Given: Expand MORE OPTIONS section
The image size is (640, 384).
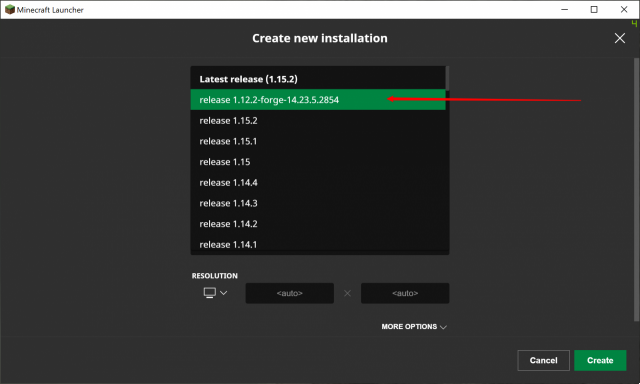Looking at the screenshot, I should click(x=414, y=327).
